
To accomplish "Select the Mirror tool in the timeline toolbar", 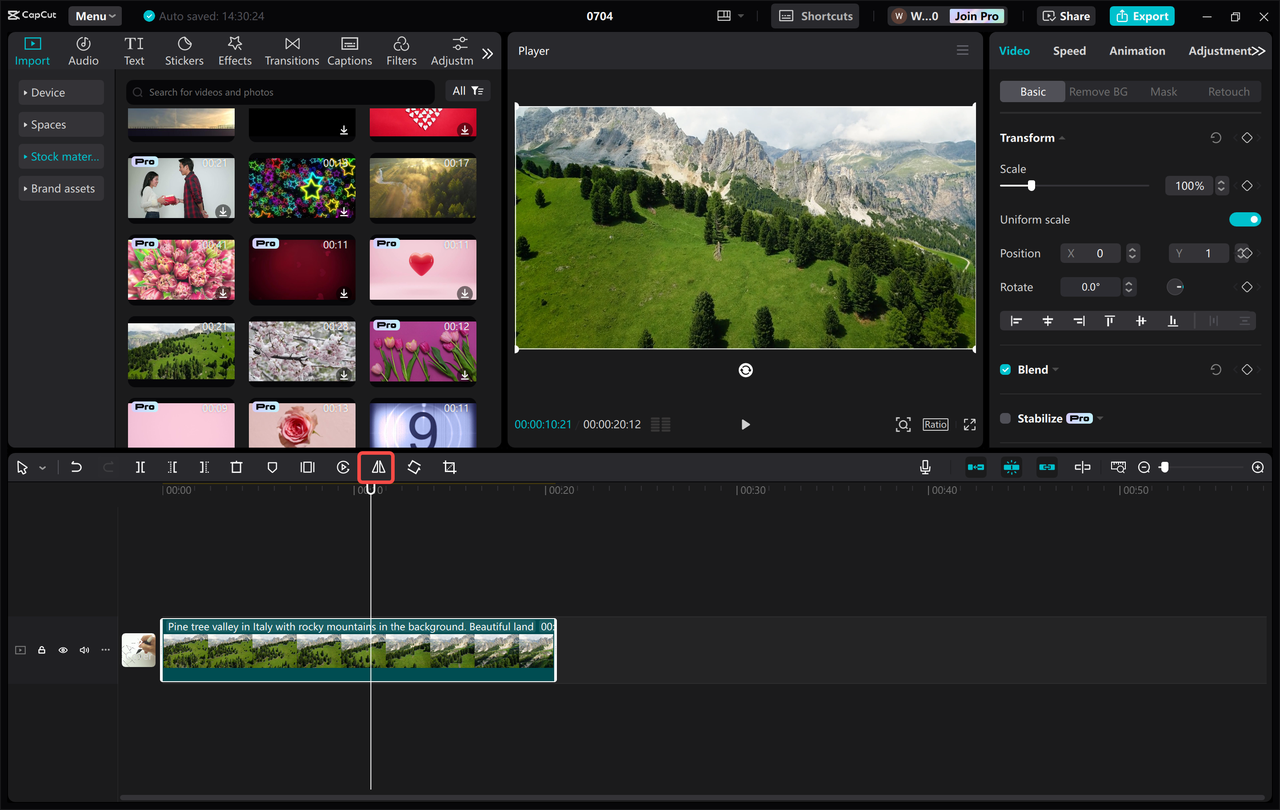I will 376,467.
